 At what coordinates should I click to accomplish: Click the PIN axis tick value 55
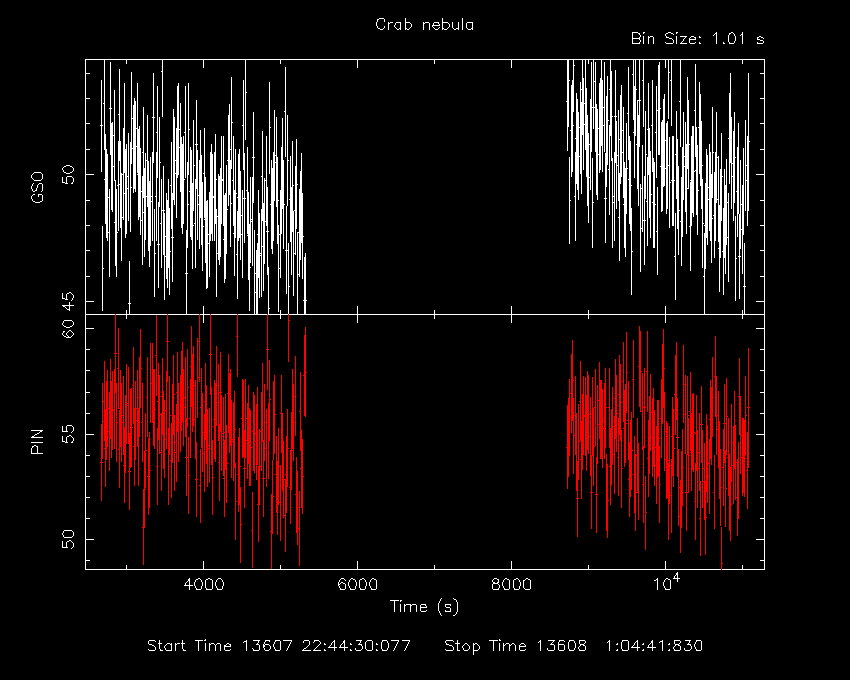point(68,434)
